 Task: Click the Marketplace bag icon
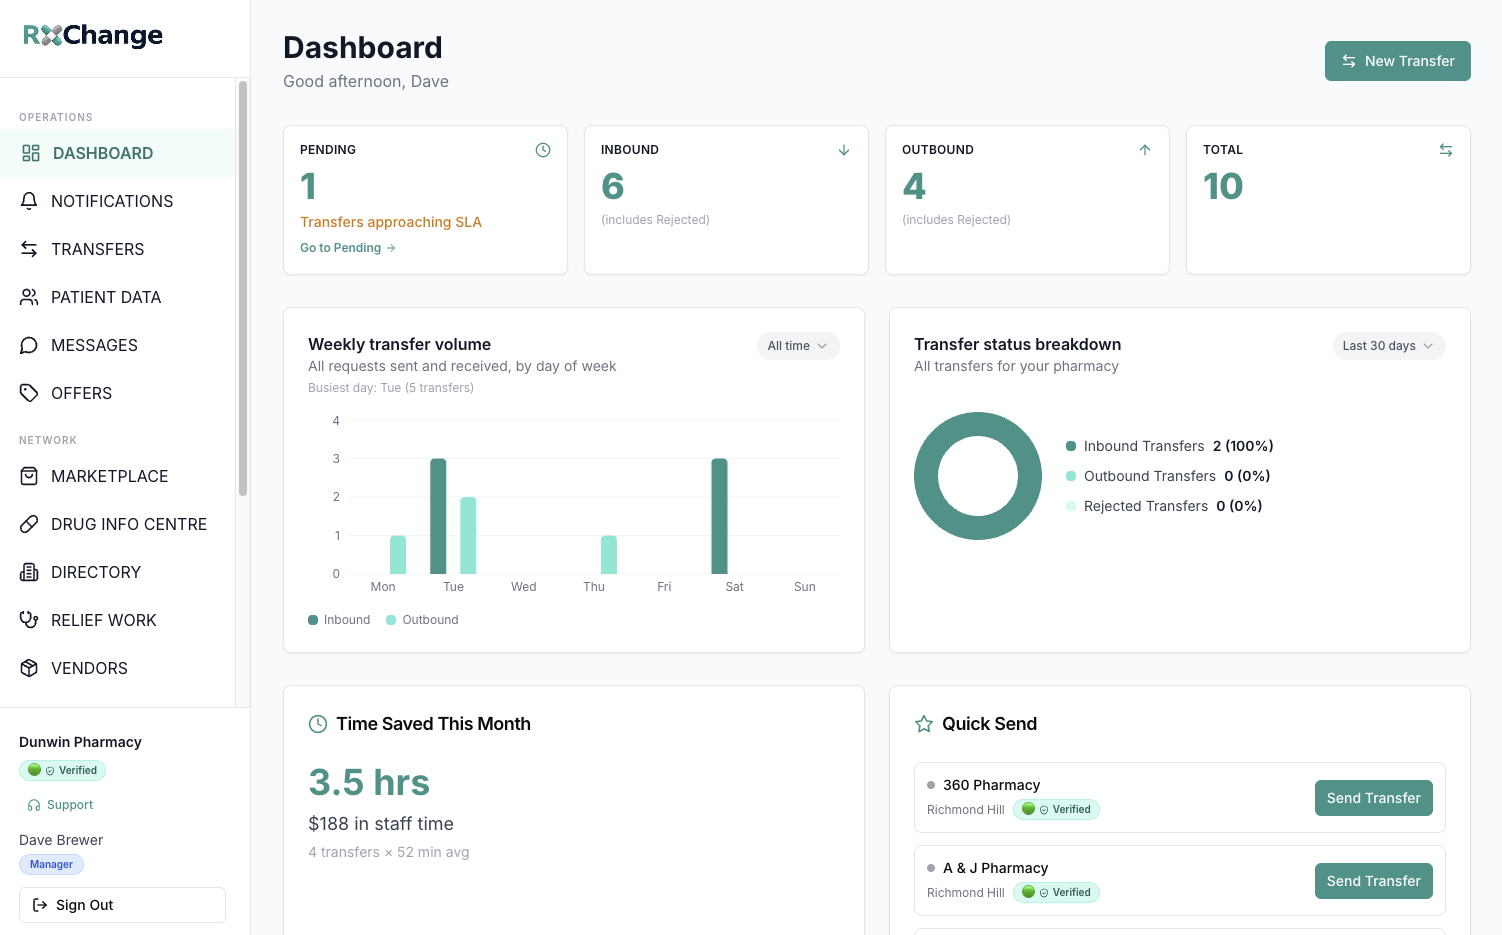[x=29, y=476]
